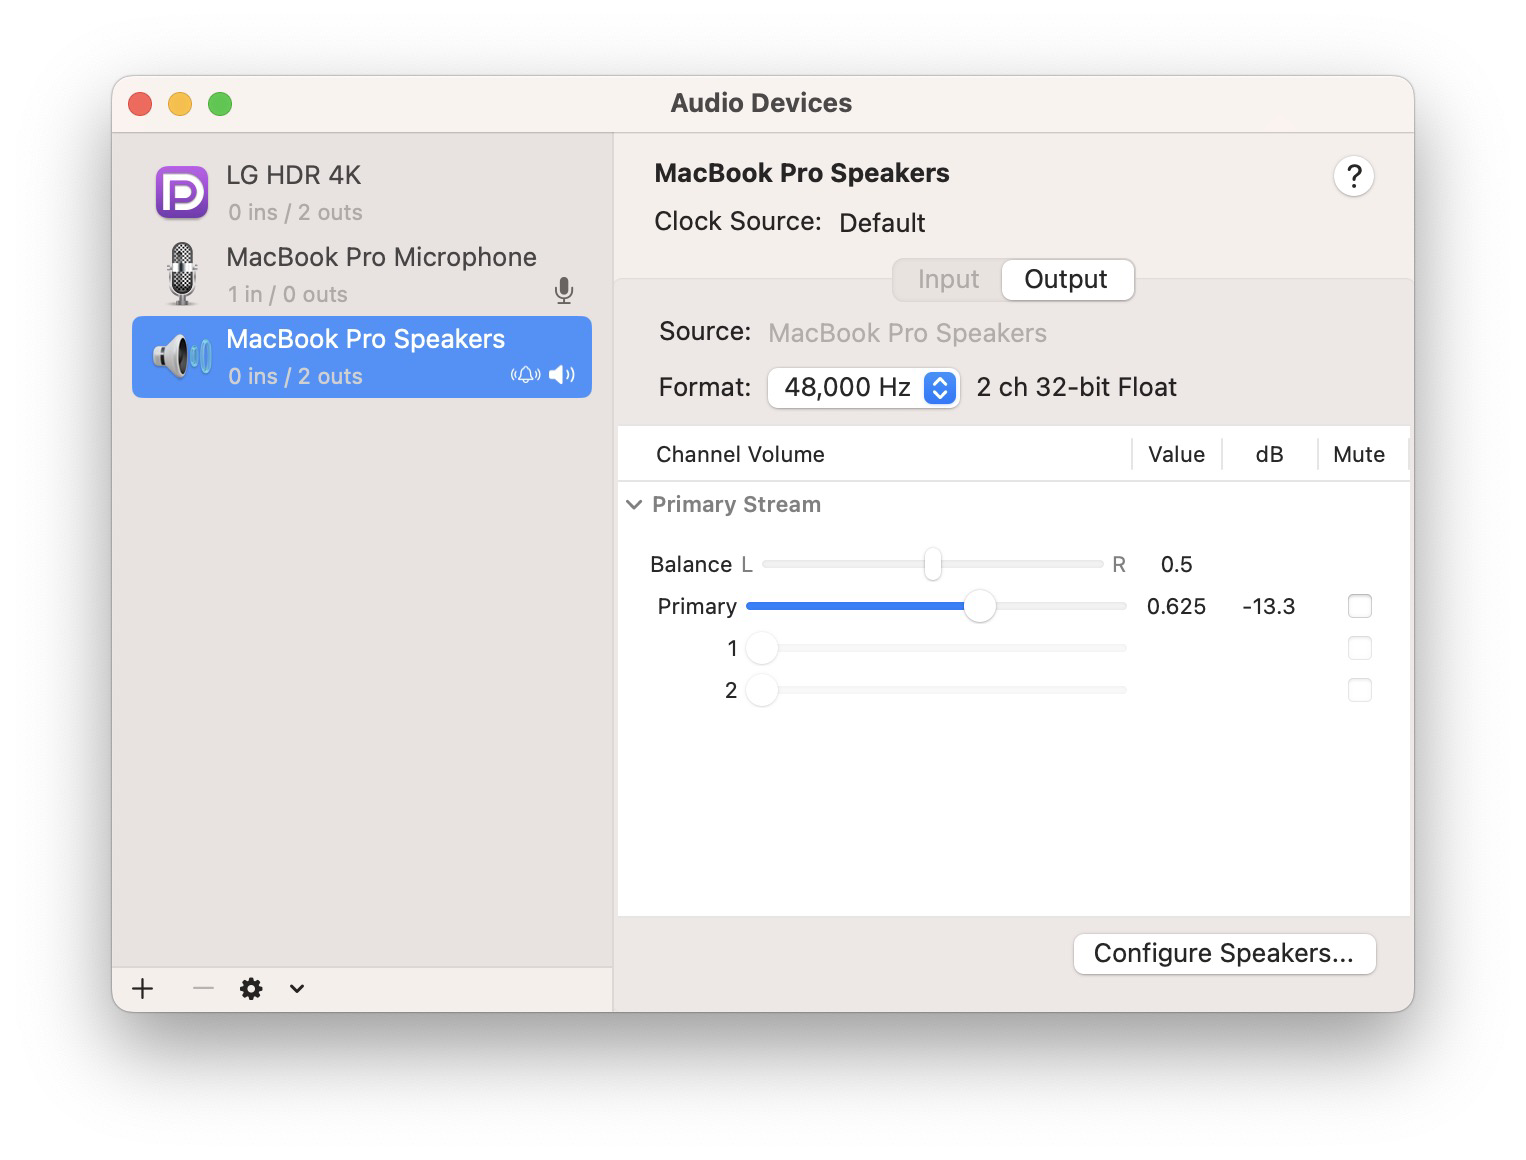The height and width of the screenshot is (1160, 1526).
Task: Click the Value column header
Action: pyautogui.click(x=1176, y=455)
